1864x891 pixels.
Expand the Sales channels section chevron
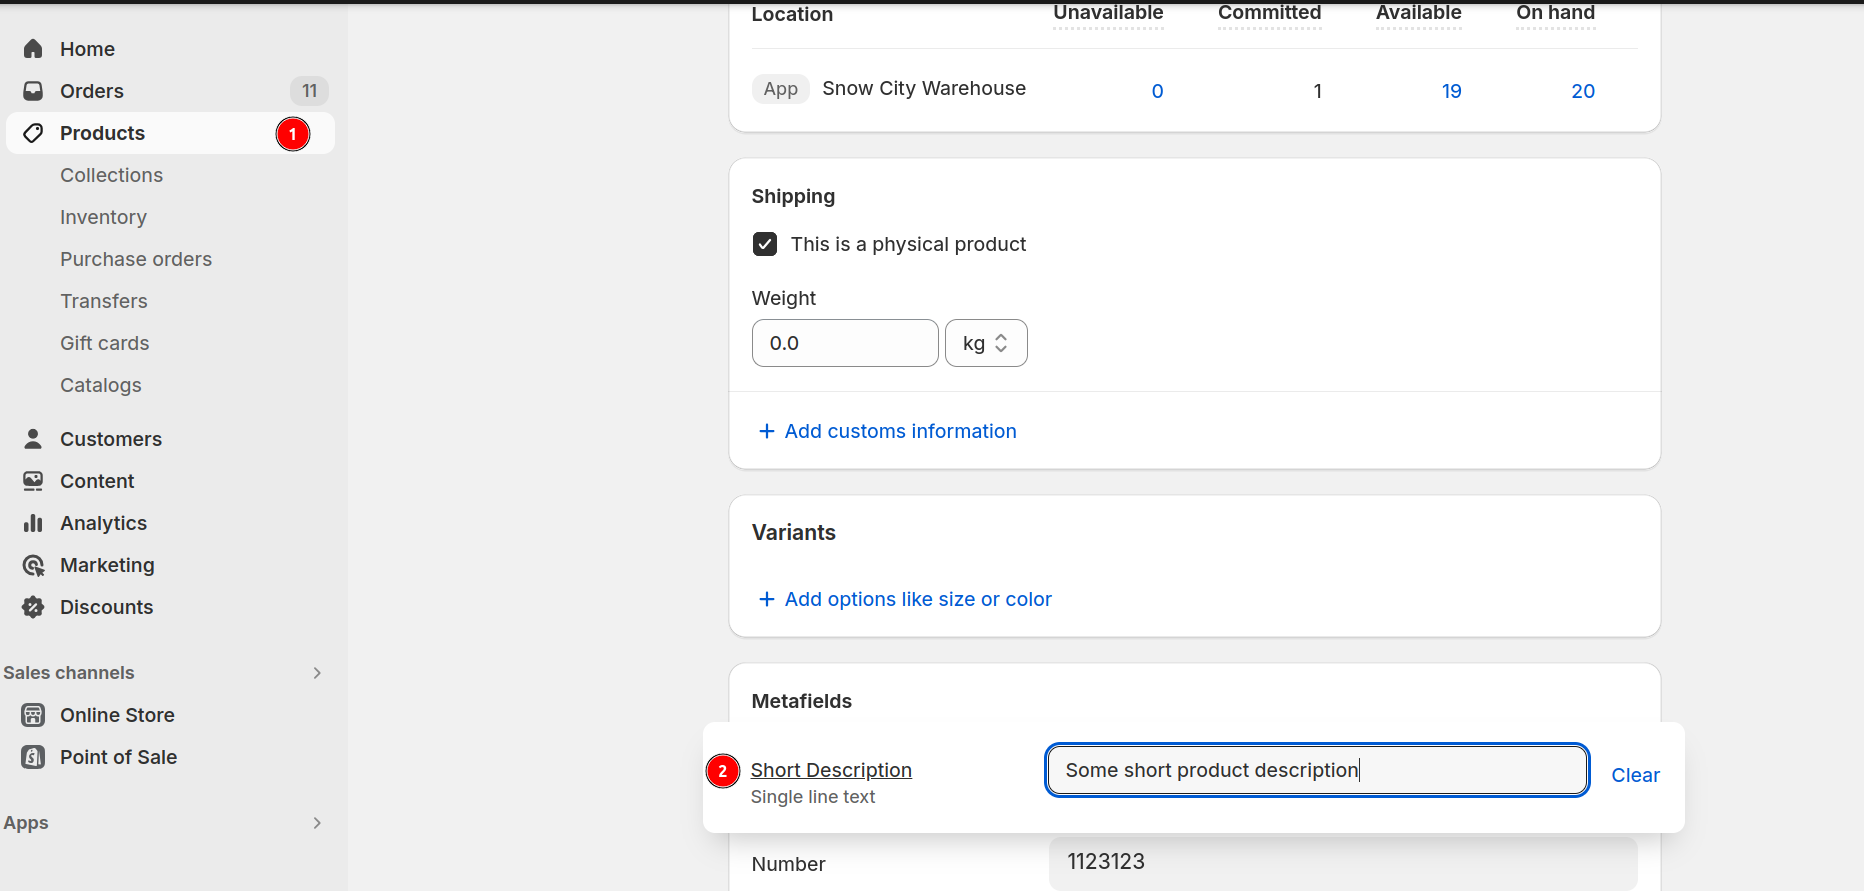pyautogui.click(x=317, y=673)
